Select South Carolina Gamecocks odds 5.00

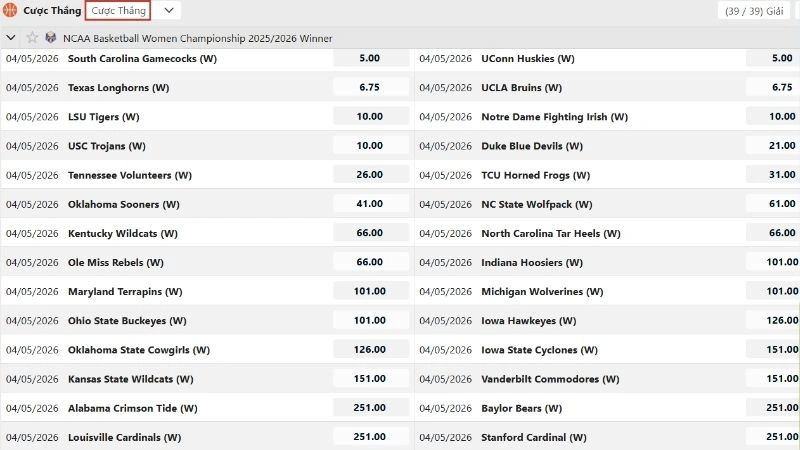pos(371,58)
